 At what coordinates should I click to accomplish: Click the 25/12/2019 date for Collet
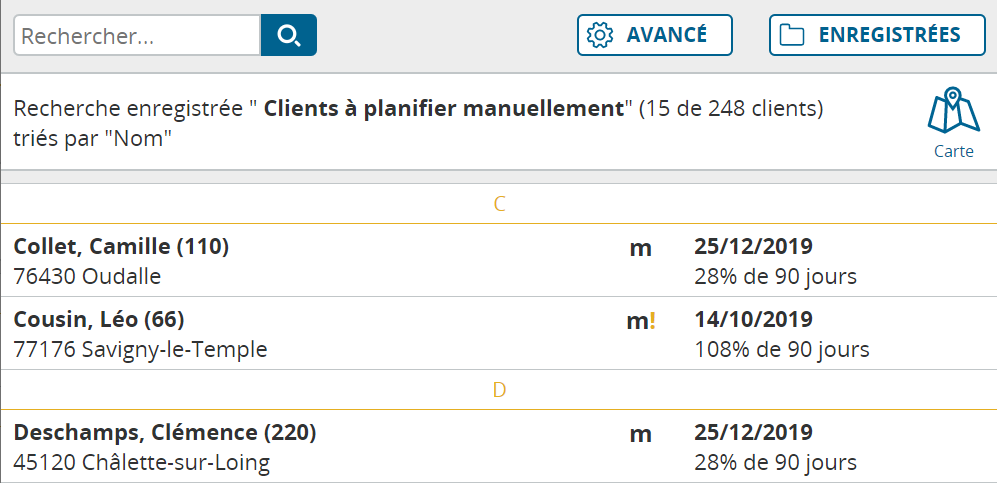[x=753, y=246]
